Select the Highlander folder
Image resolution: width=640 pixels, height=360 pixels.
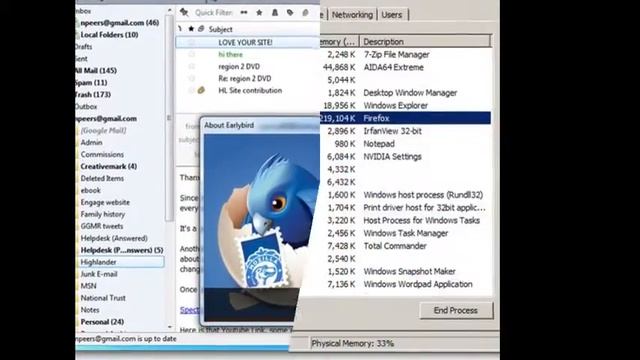pos(120,262)
